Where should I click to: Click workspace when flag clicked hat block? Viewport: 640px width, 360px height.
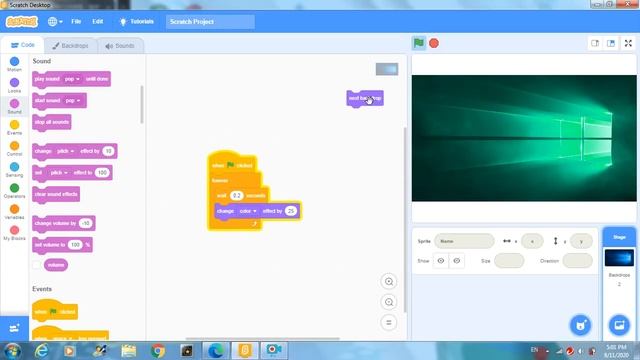pos(232,164)
